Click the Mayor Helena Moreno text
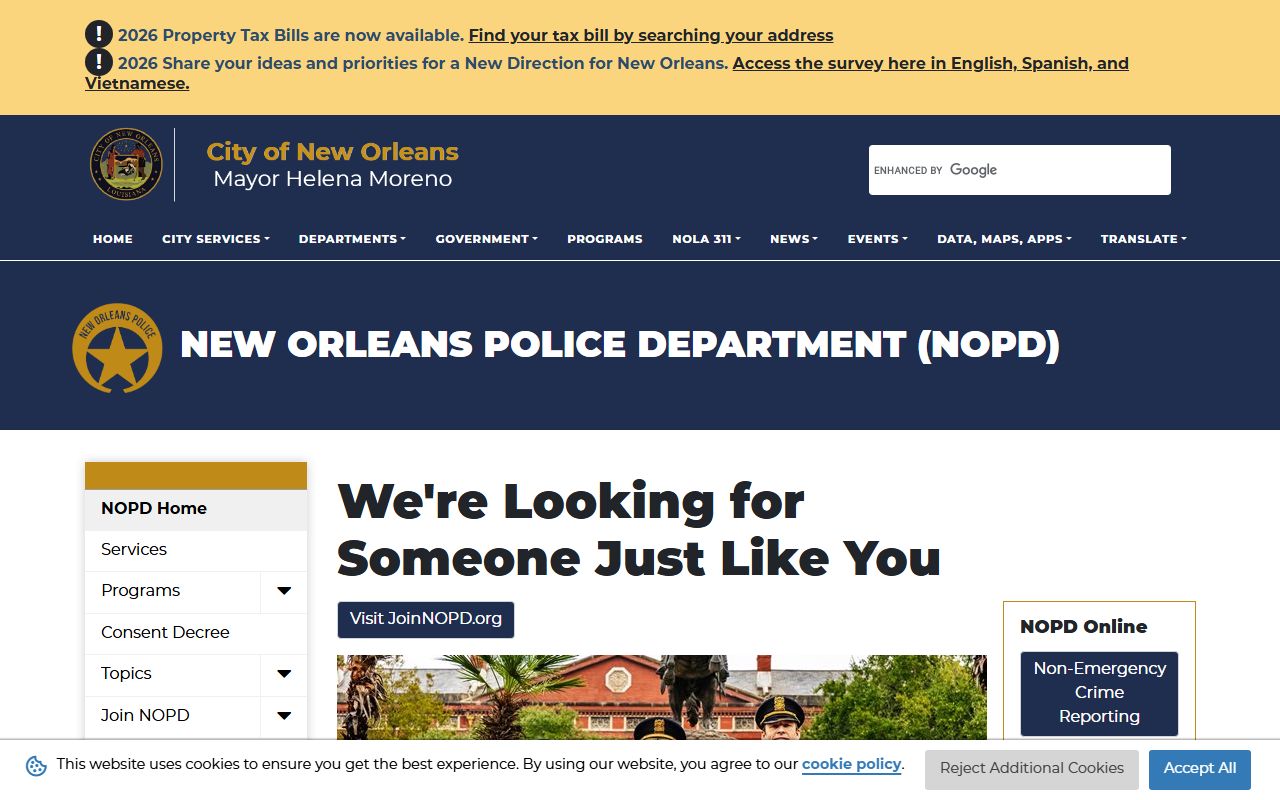The height and width of the screenshot is (800, 1280). pos(333,179)
